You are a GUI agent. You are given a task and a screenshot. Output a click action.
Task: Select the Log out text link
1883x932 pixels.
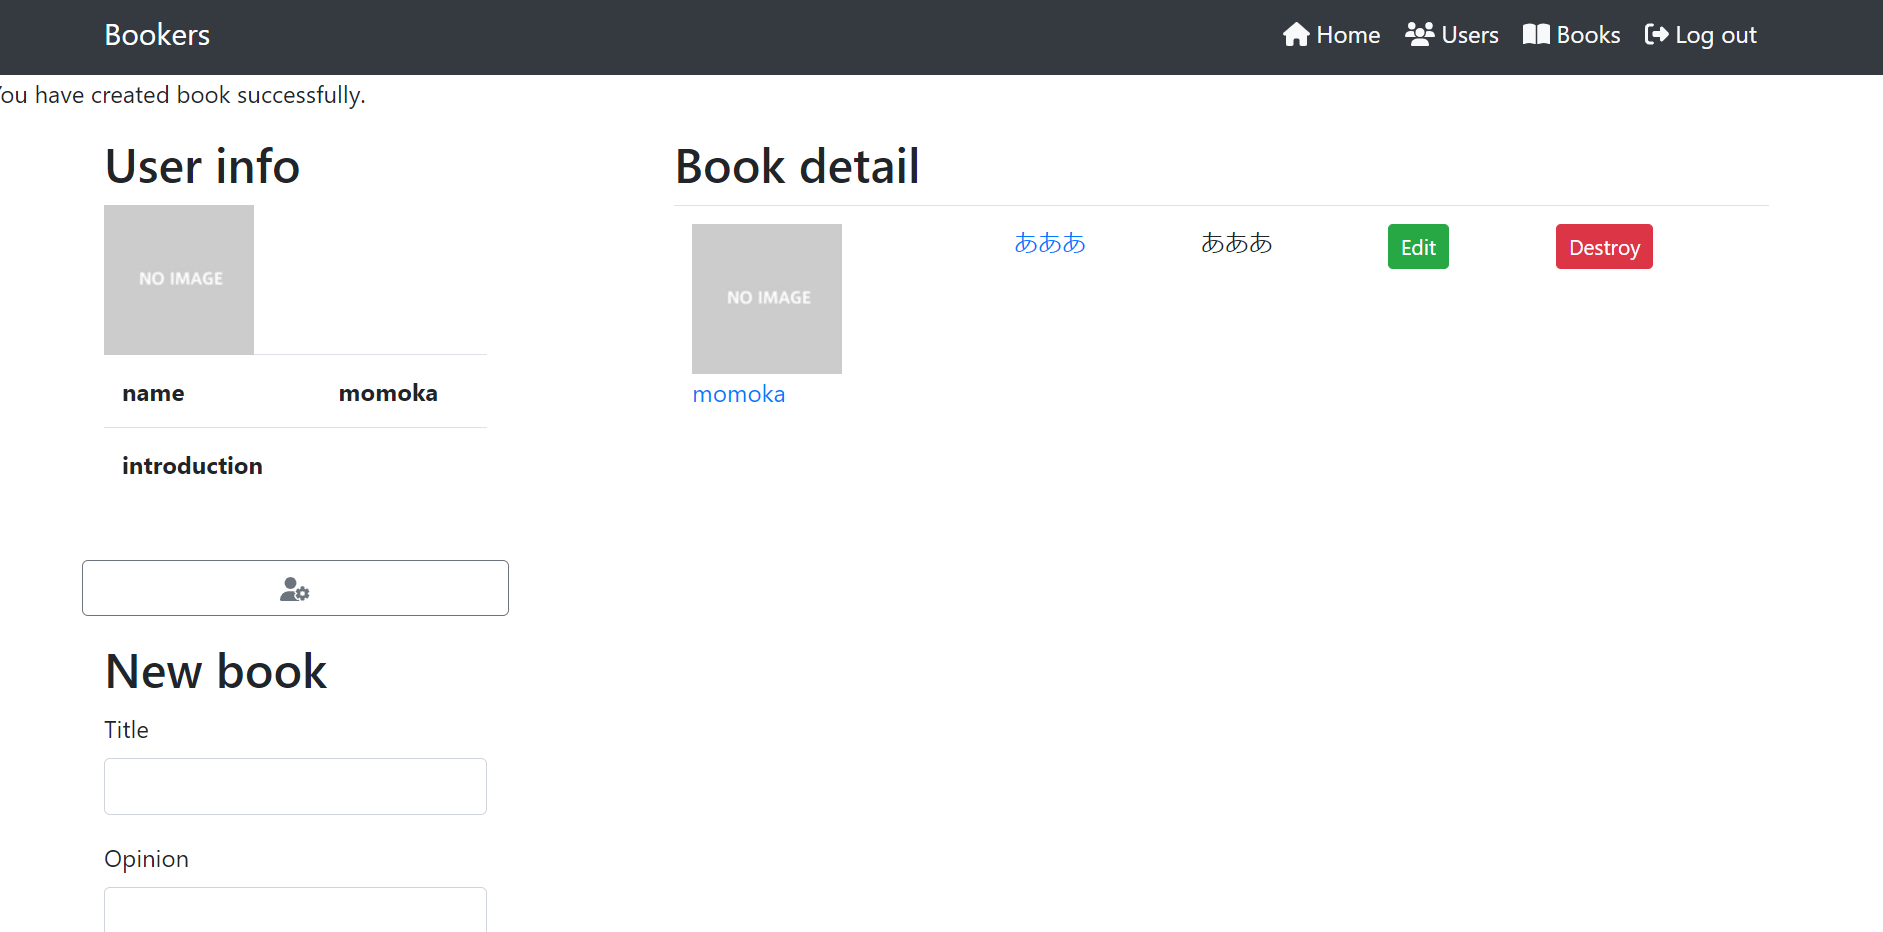[x=1715, y=35]
